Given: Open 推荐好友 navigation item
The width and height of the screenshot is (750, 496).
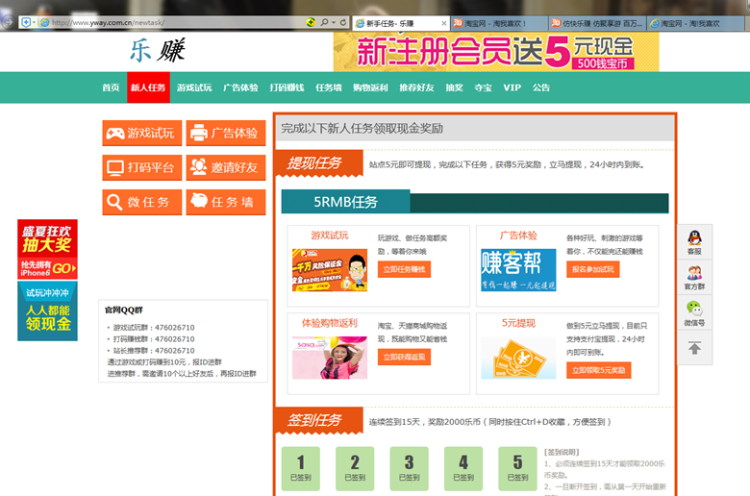Looking at the screenshot, I should click(x=417, y=88).
